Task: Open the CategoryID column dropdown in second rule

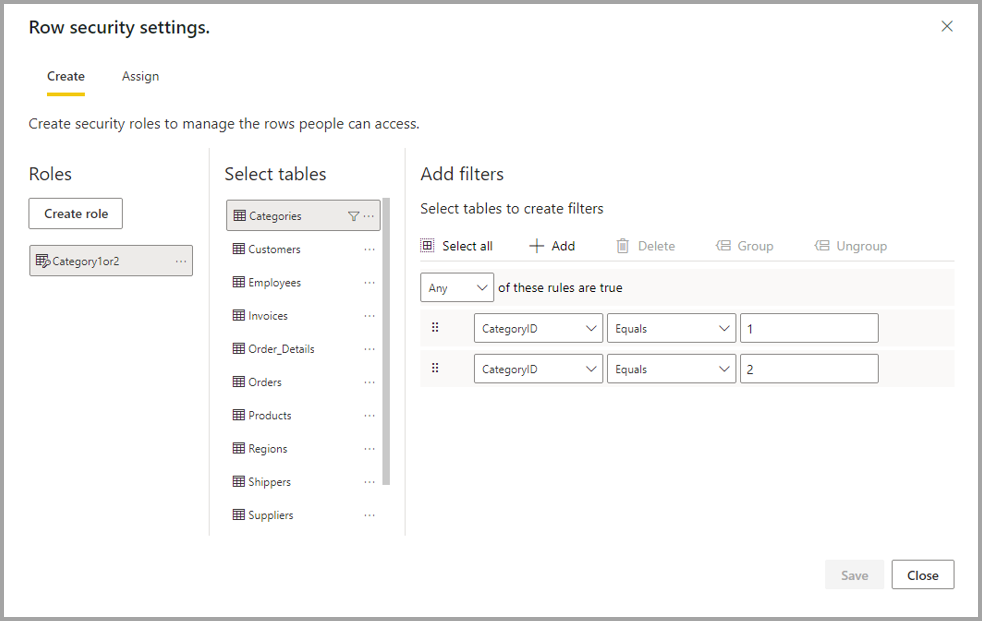Action: [x=538, y=369]
